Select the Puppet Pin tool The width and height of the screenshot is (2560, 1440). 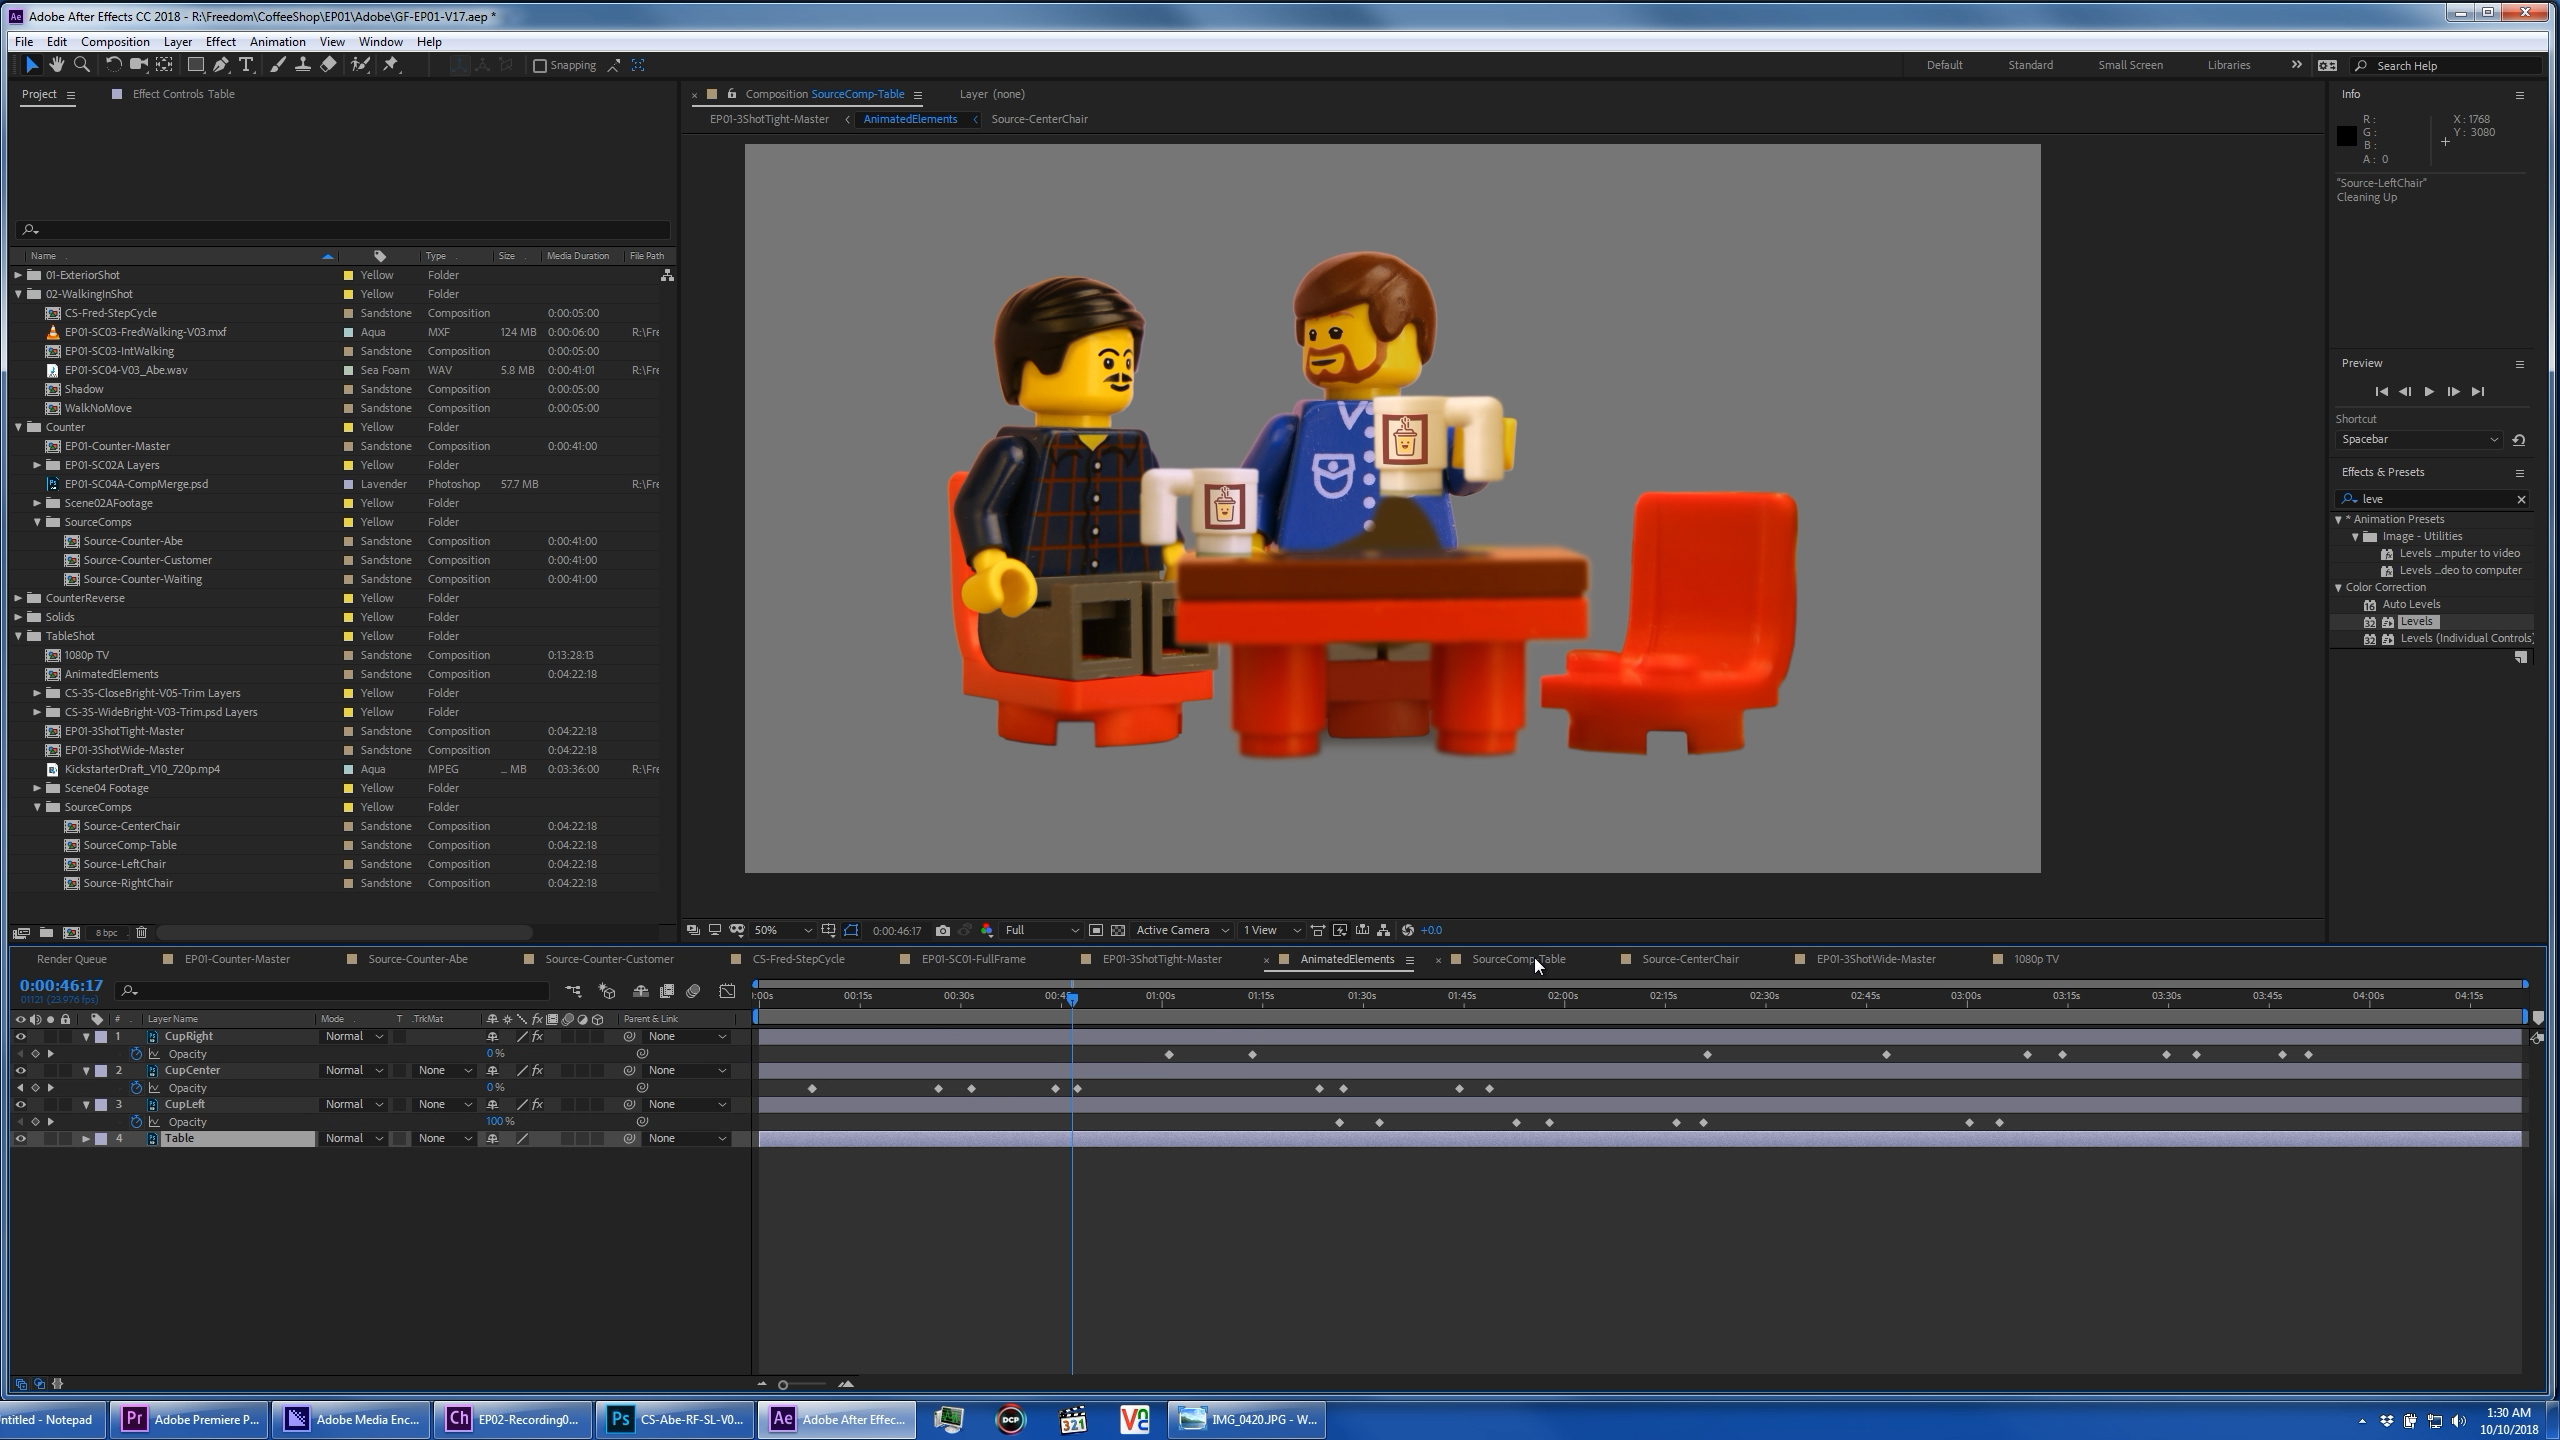tap(391, 65)
